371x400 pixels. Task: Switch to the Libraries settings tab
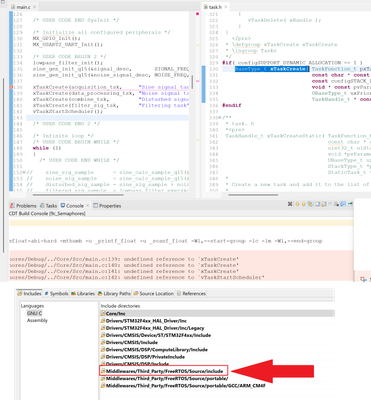point(83,293)
